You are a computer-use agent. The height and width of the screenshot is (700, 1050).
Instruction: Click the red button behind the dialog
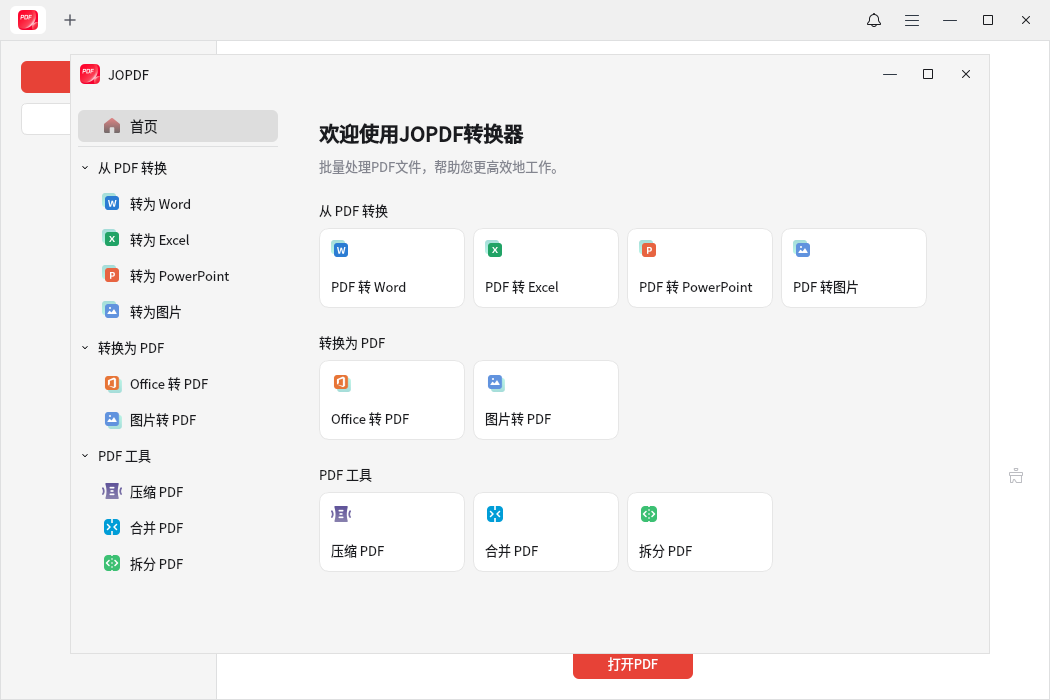coord(46,77)
